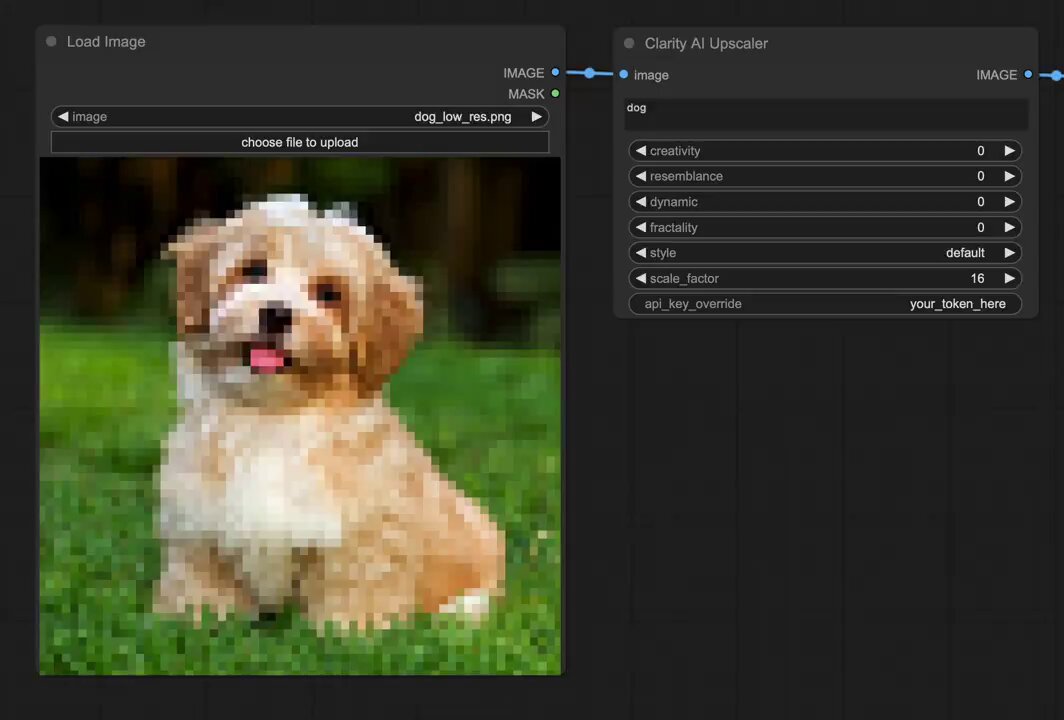
Task: Click the prompt text field containing dog
Action: [826, 114]
